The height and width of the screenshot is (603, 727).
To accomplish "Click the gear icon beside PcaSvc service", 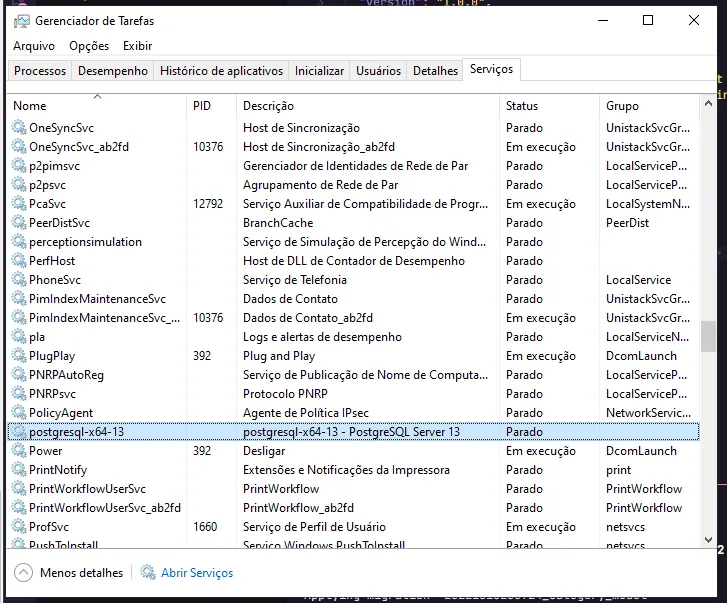I will click(x=18, y=204).
